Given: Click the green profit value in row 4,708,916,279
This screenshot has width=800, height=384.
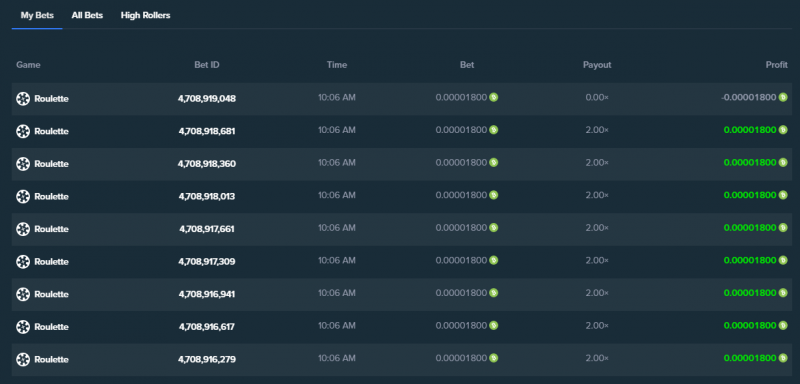Looking at the screenshot, I should (x=750, y=359).
